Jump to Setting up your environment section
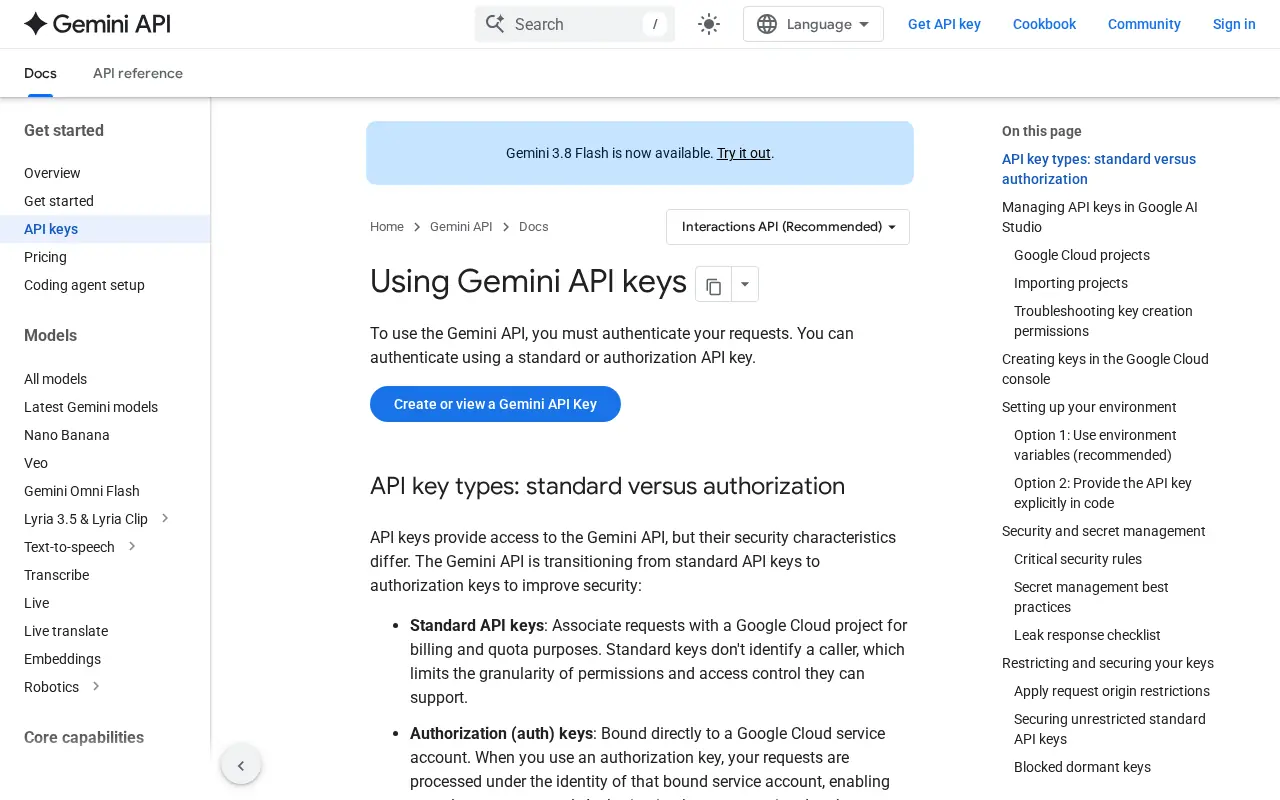This screenshot has height=800, width=1280. click(x=1089, y=407)
